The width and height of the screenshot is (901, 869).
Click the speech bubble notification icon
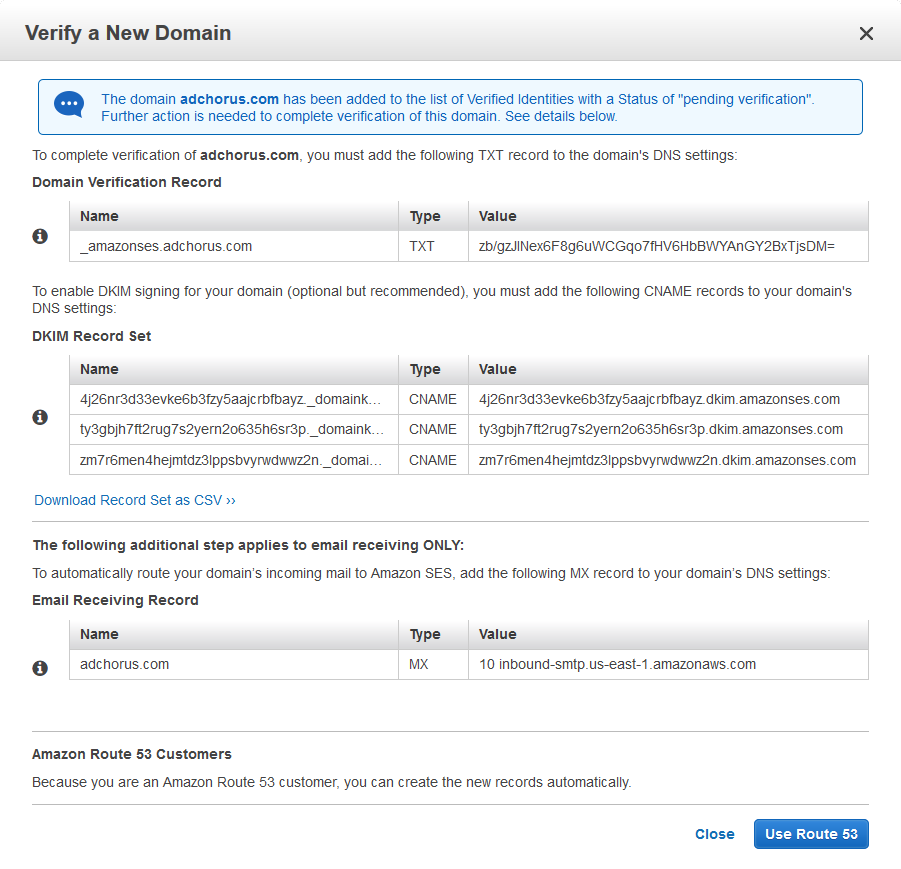[69, 105]
